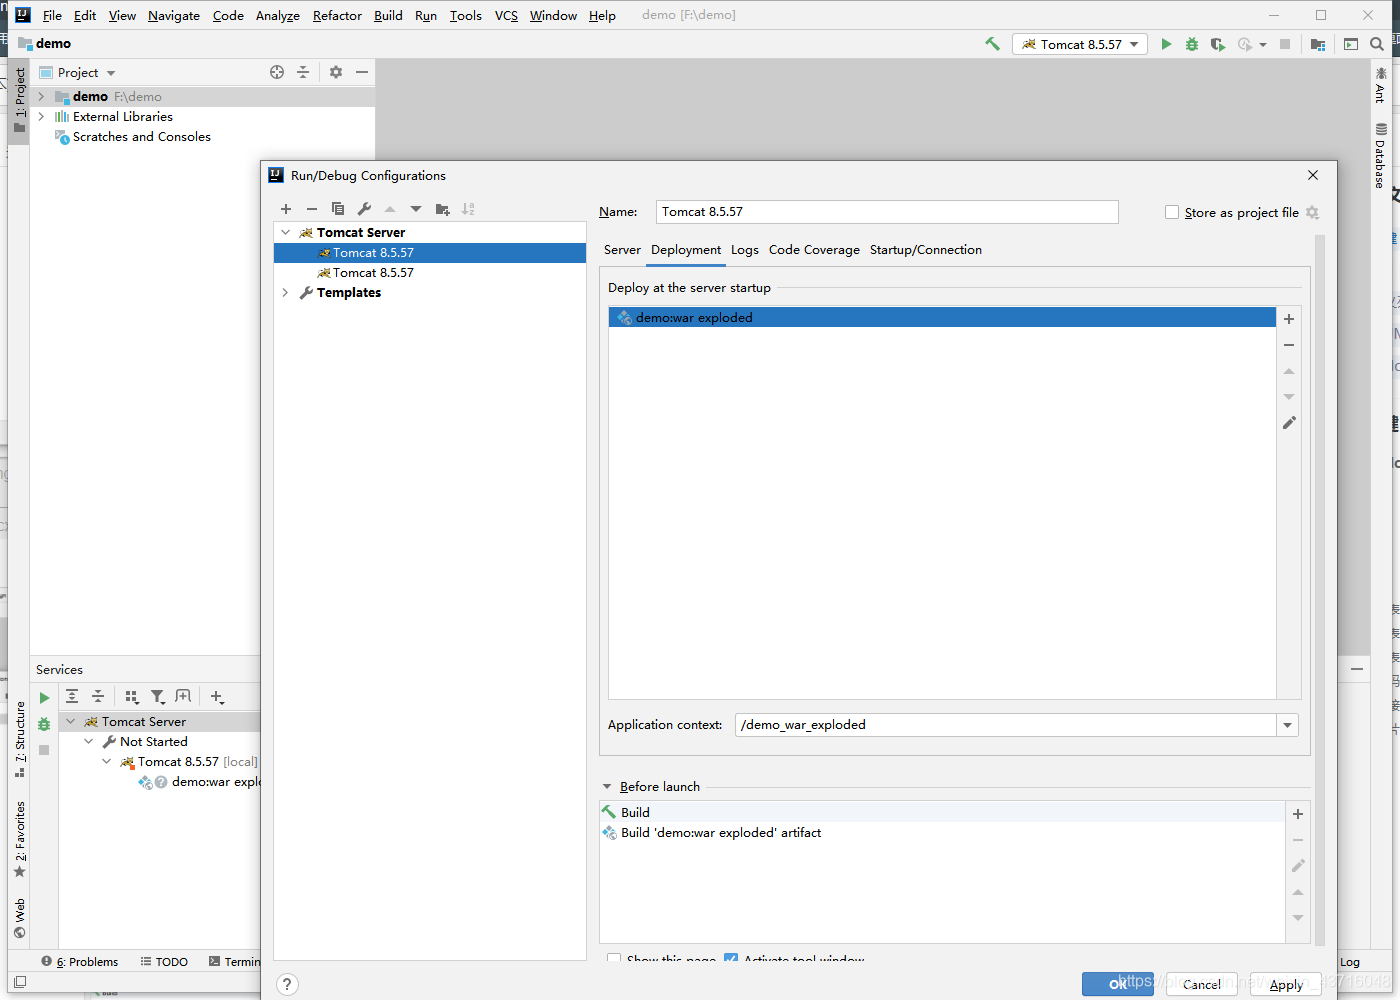Image resolution: width=1400 pixels, height=1000 pixels.
Task: Toggle the Activate tool window checkbox
Action: (731, 959)
